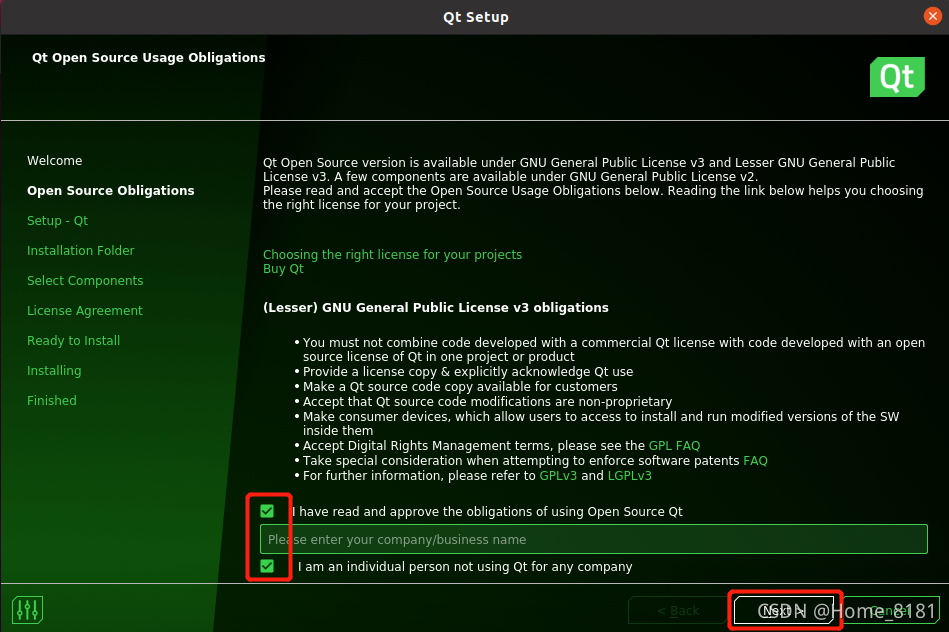The height and width of the screenshot is (632, 949).
Task: Toggle the individual person not using Qt checkbox
Action: (267, 566)
